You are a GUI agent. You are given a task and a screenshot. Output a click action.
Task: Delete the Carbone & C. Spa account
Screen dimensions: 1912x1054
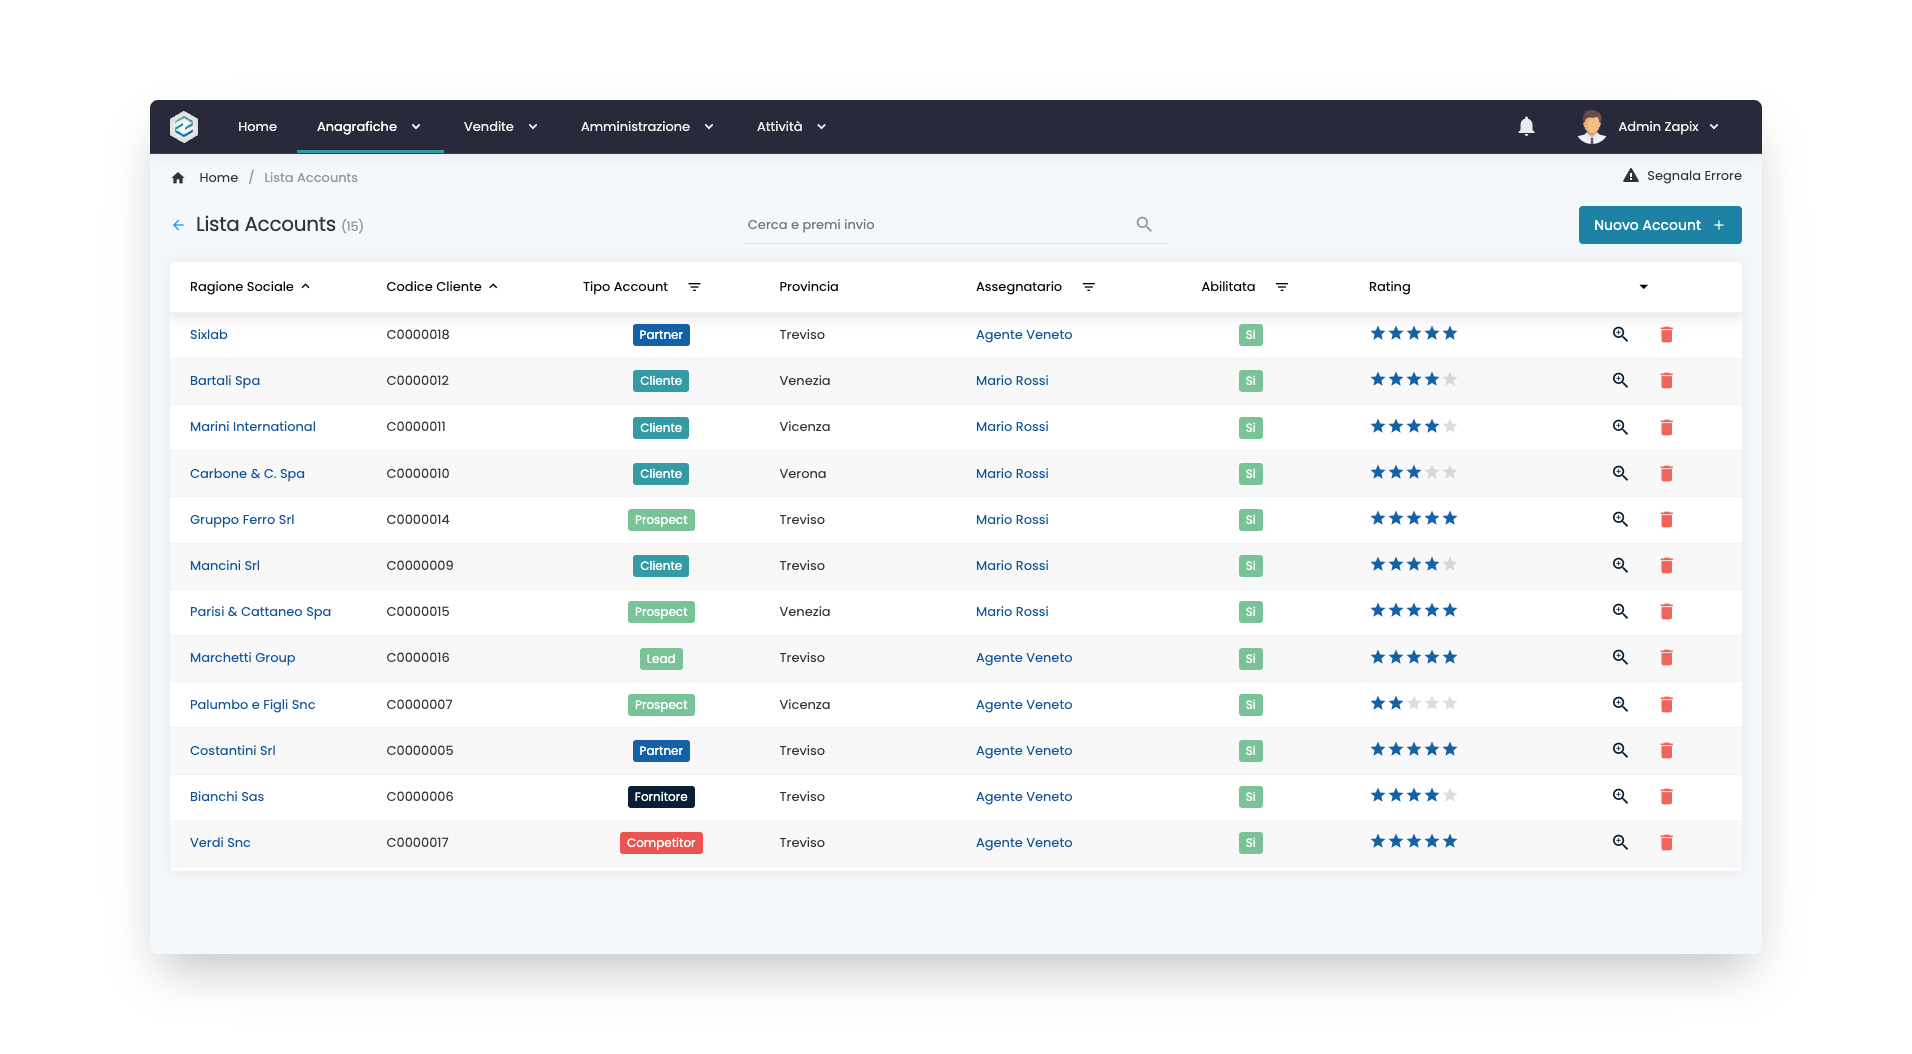click(x=1667, y=474)
